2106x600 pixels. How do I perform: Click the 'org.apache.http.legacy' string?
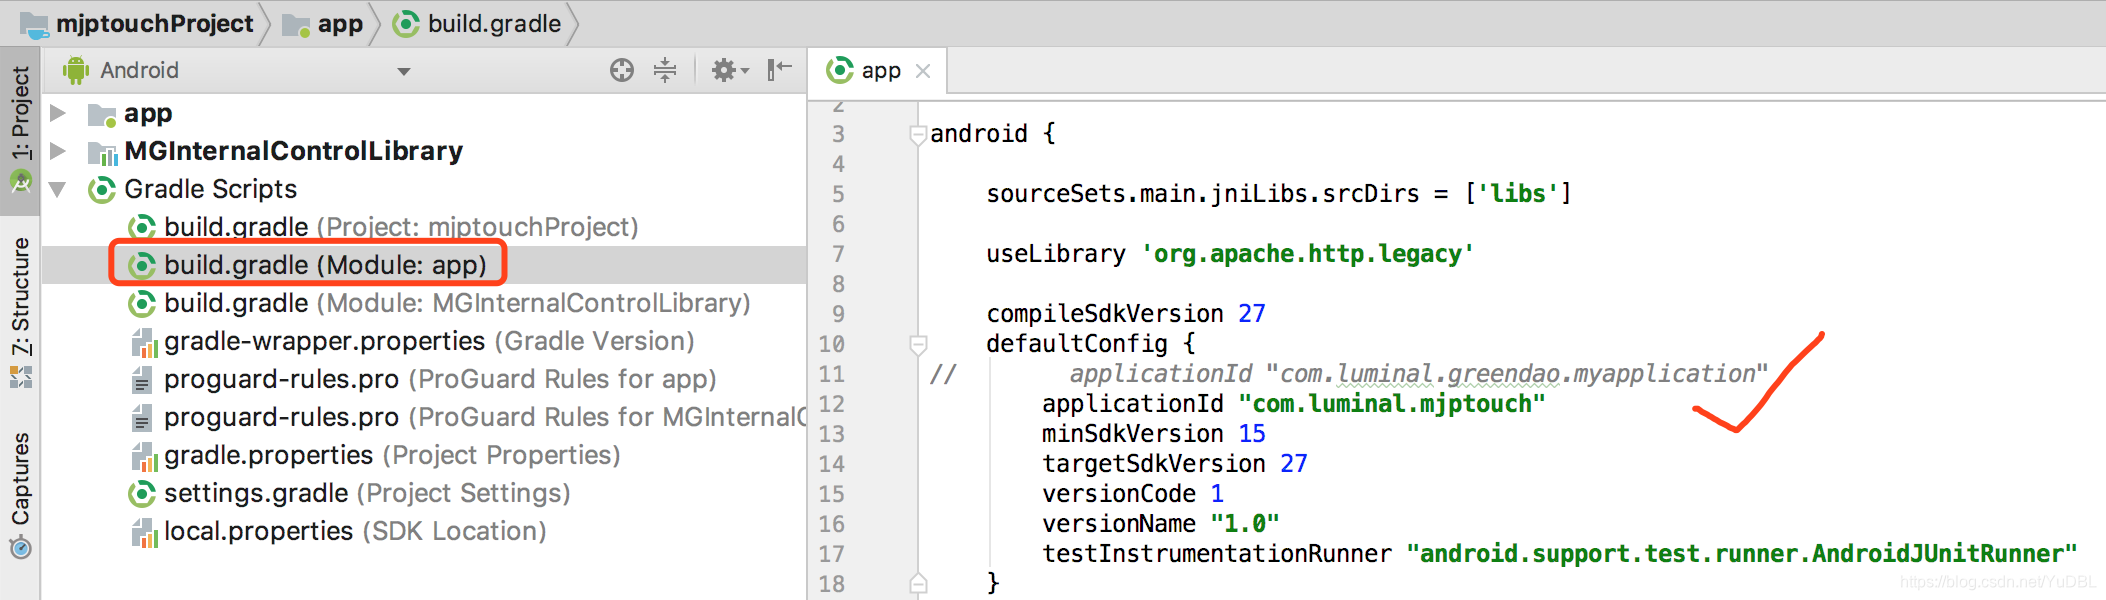click(1307, 254)
